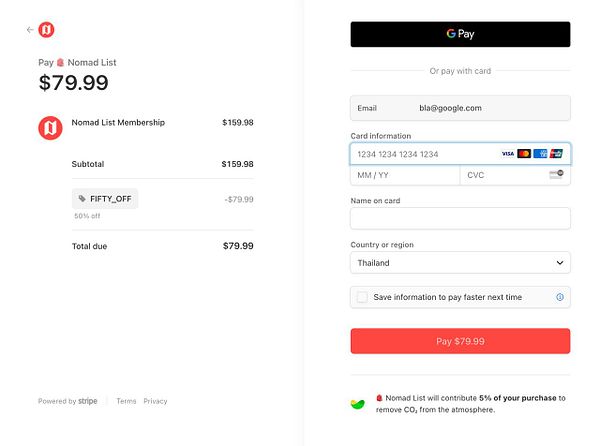
Task: Click the Visa card icon
Action: coord(508,154)
